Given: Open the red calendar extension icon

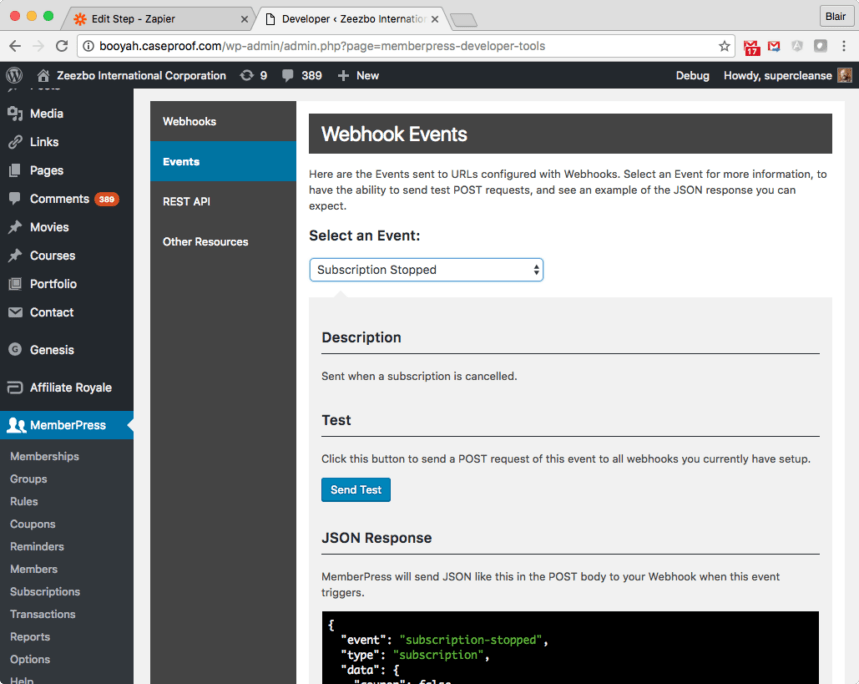Looking at the screenshot, I should 752,47.
